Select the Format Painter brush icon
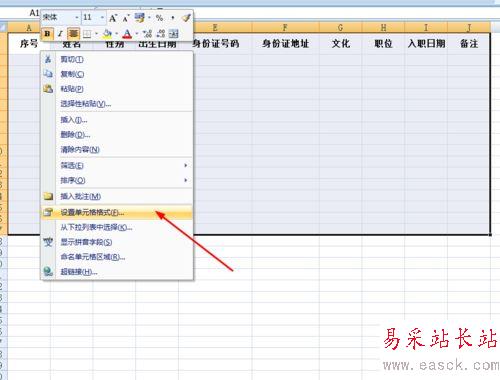Image resolution: width=500 pixels, height=380 pixels. (186, 18)
